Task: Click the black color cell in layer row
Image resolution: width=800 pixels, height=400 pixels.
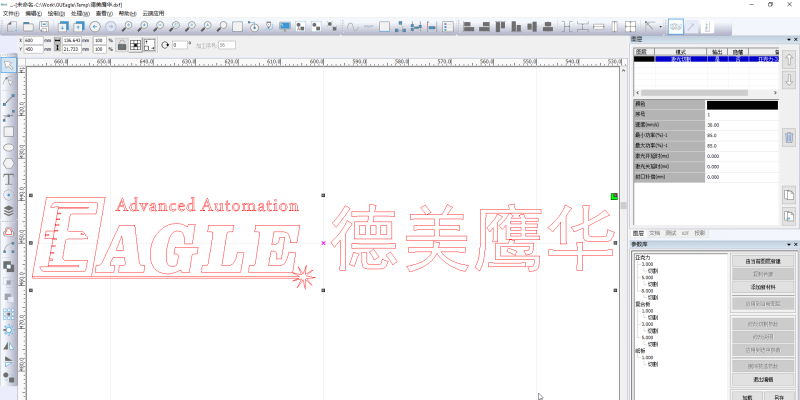Action: pos(644,59)
